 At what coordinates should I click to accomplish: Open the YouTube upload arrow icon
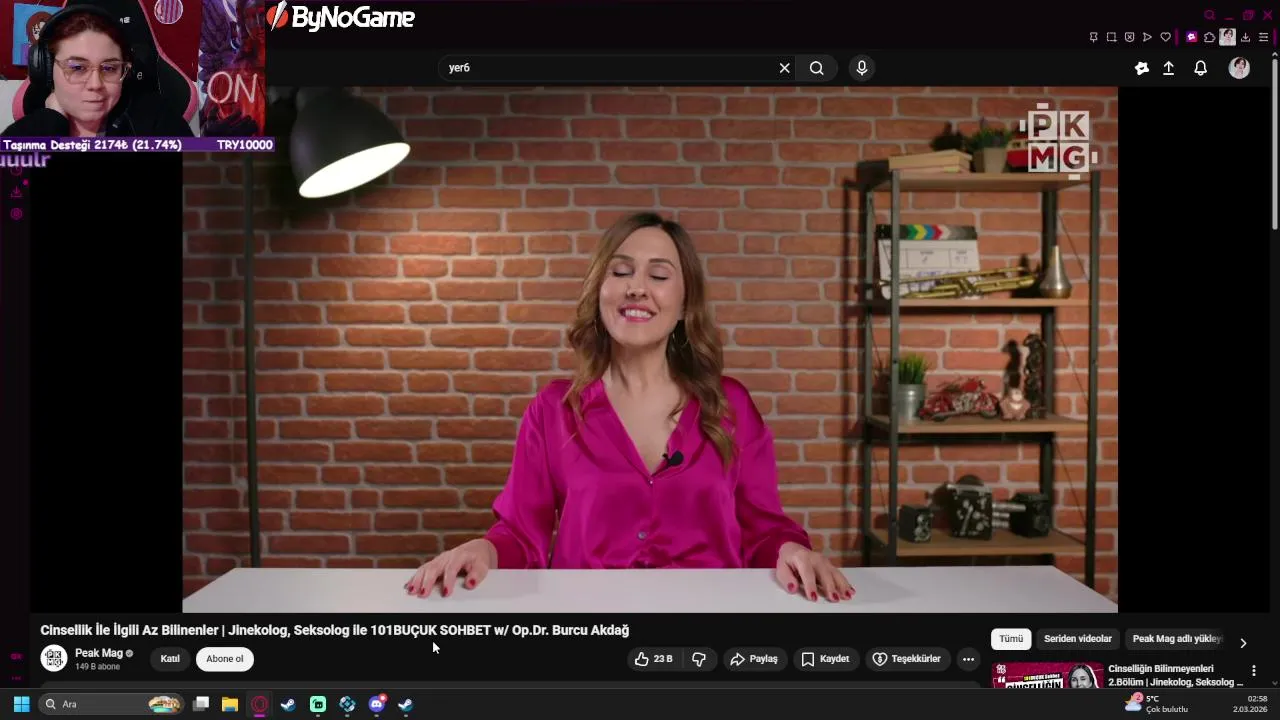click(1168, 68)
